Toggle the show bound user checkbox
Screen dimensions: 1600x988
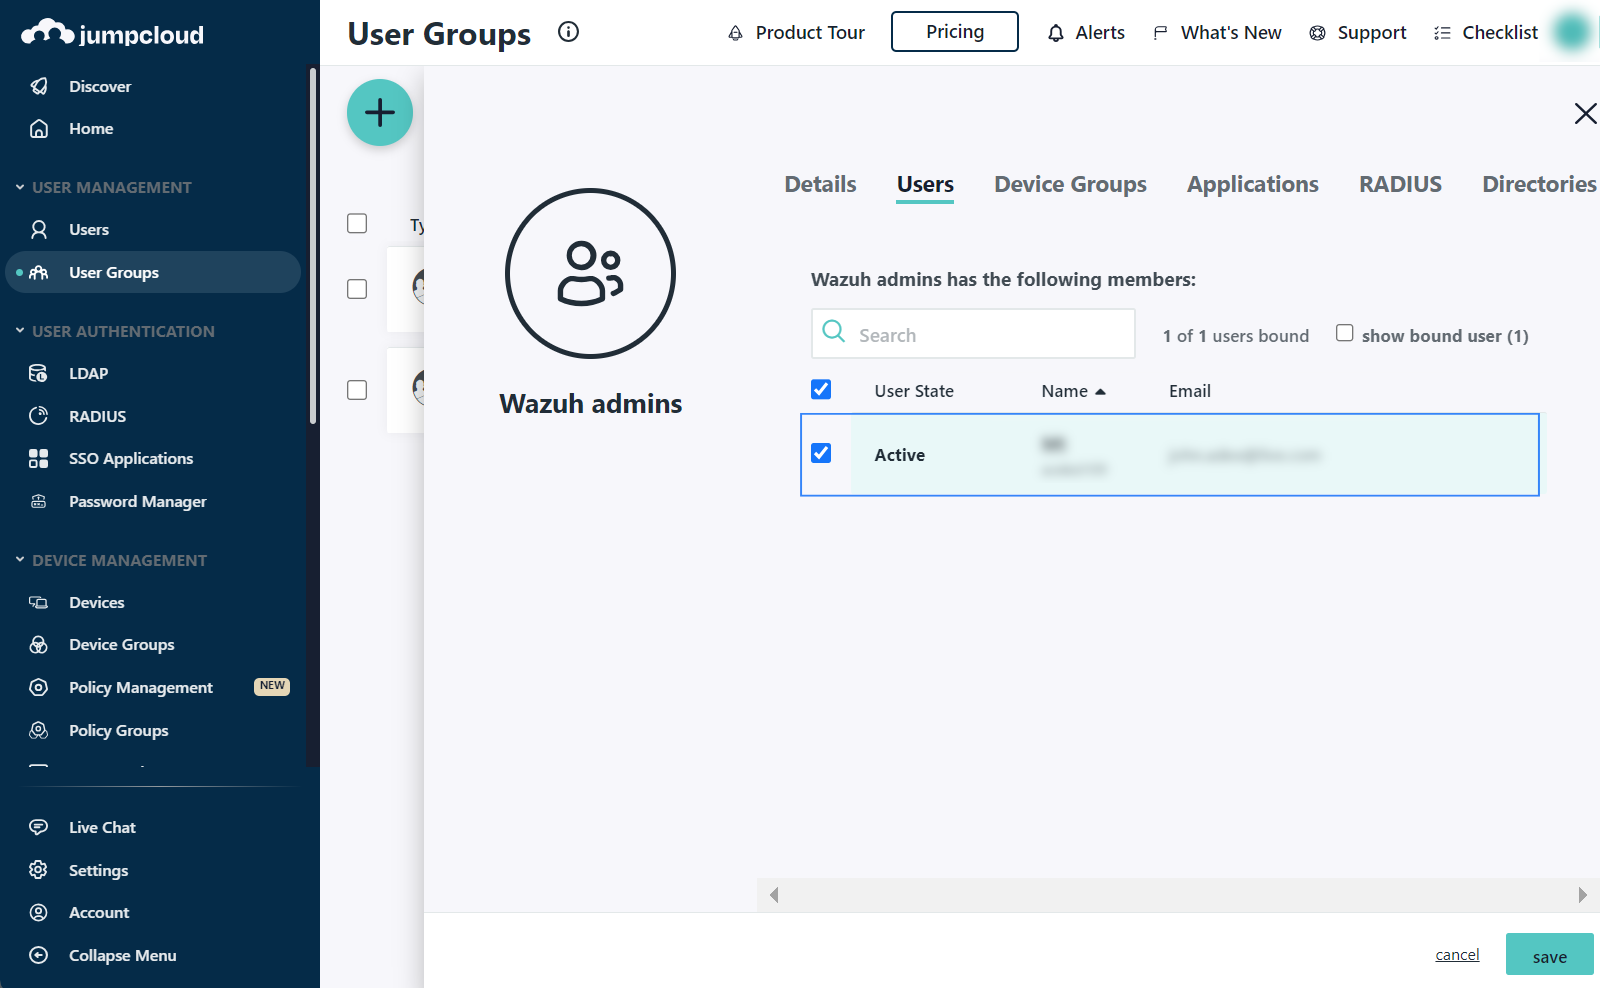click(1345, 334)
